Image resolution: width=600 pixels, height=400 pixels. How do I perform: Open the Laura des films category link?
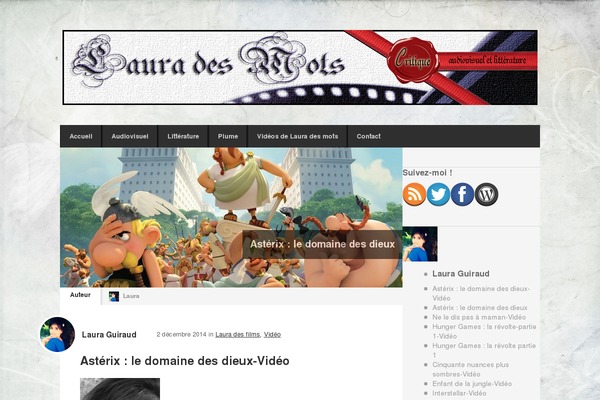[x=237, y=335]
